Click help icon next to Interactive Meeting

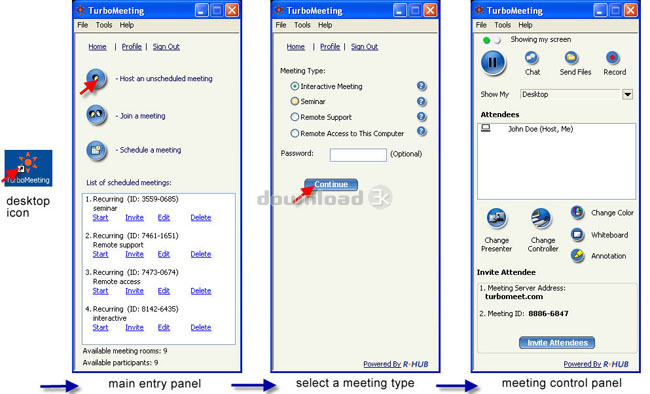point(421,86)
